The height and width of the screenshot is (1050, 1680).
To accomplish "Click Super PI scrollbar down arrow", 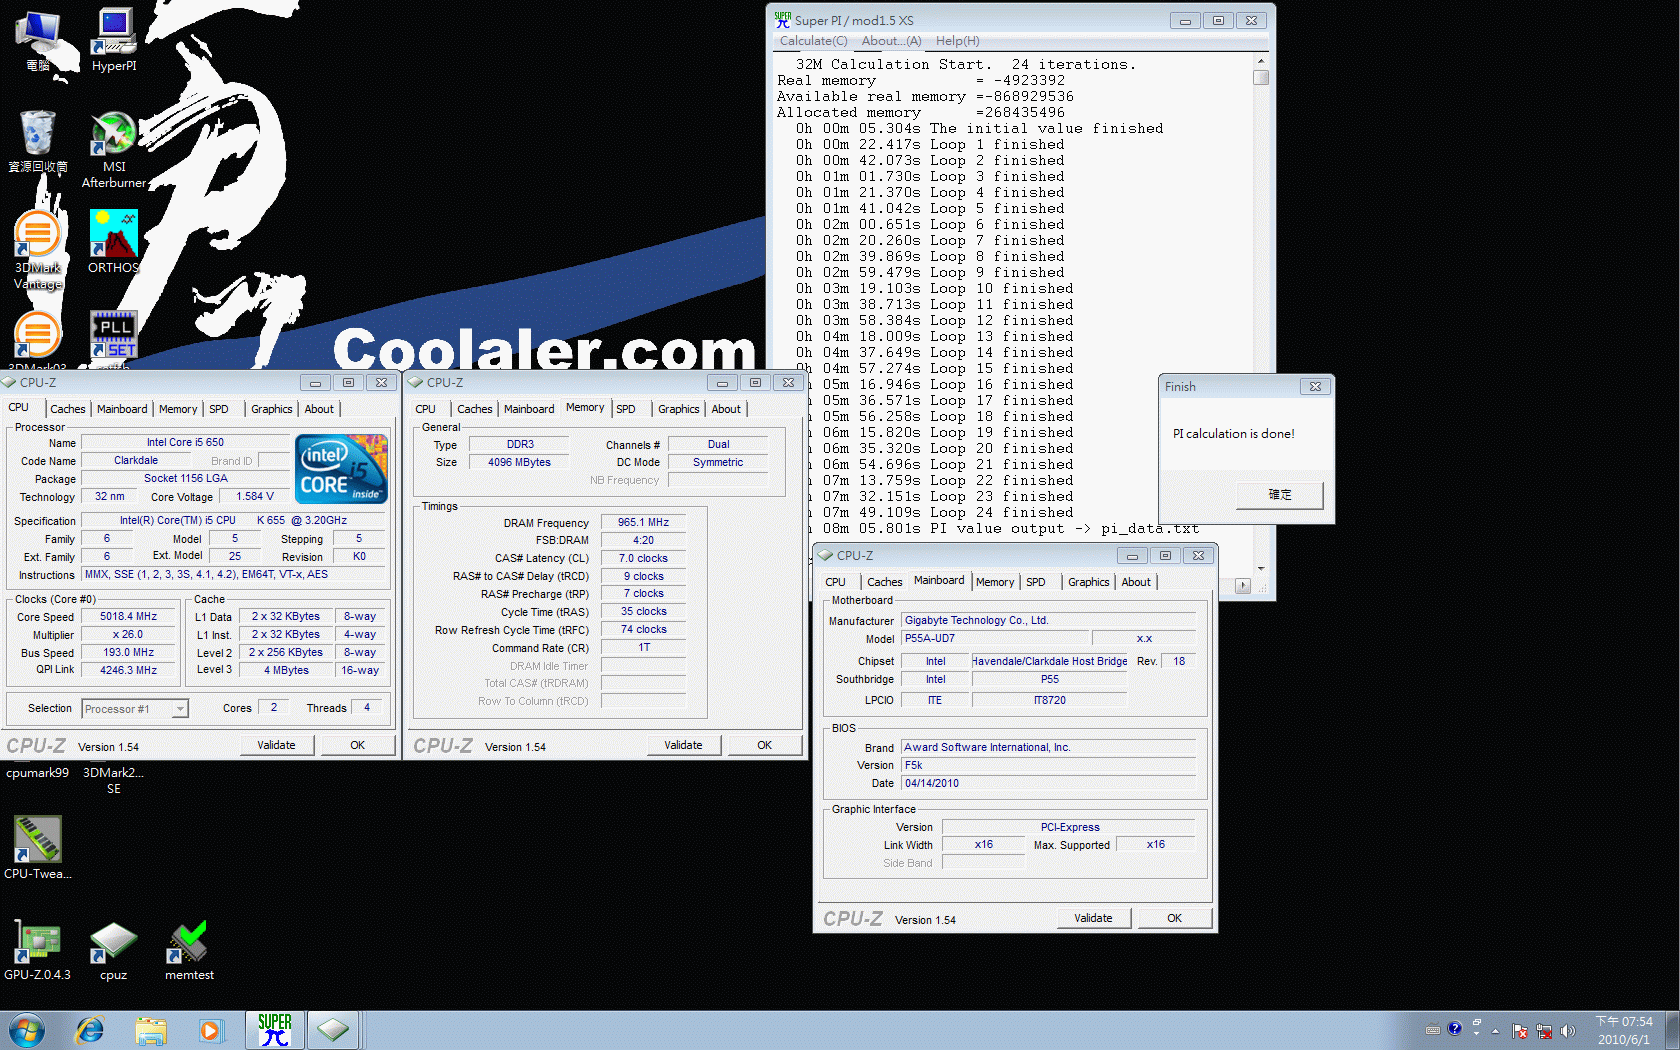I will click(1261, 568).
